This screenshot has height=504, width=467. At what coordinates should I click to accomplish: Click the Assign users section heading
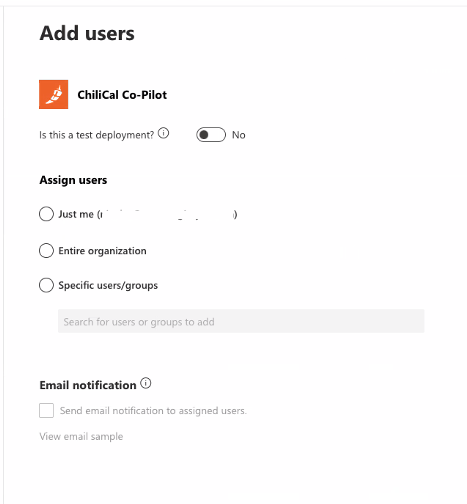(73, 180)
